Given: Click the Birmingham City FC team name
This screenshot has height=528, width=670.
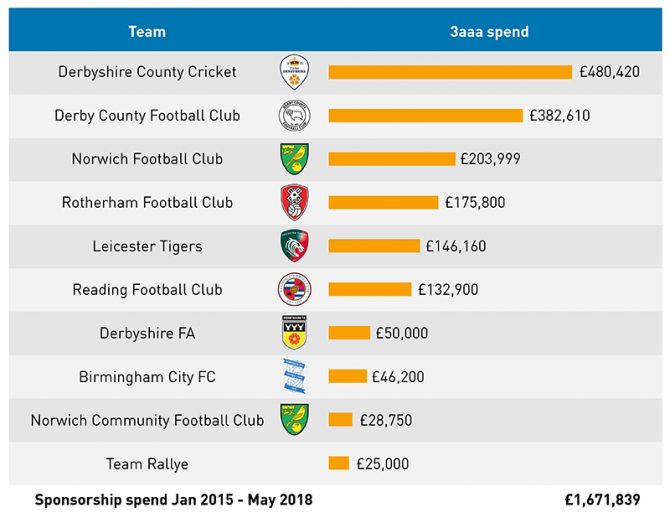Looking at the screenshot, I should pyautogui.click(x=147, y=377).
